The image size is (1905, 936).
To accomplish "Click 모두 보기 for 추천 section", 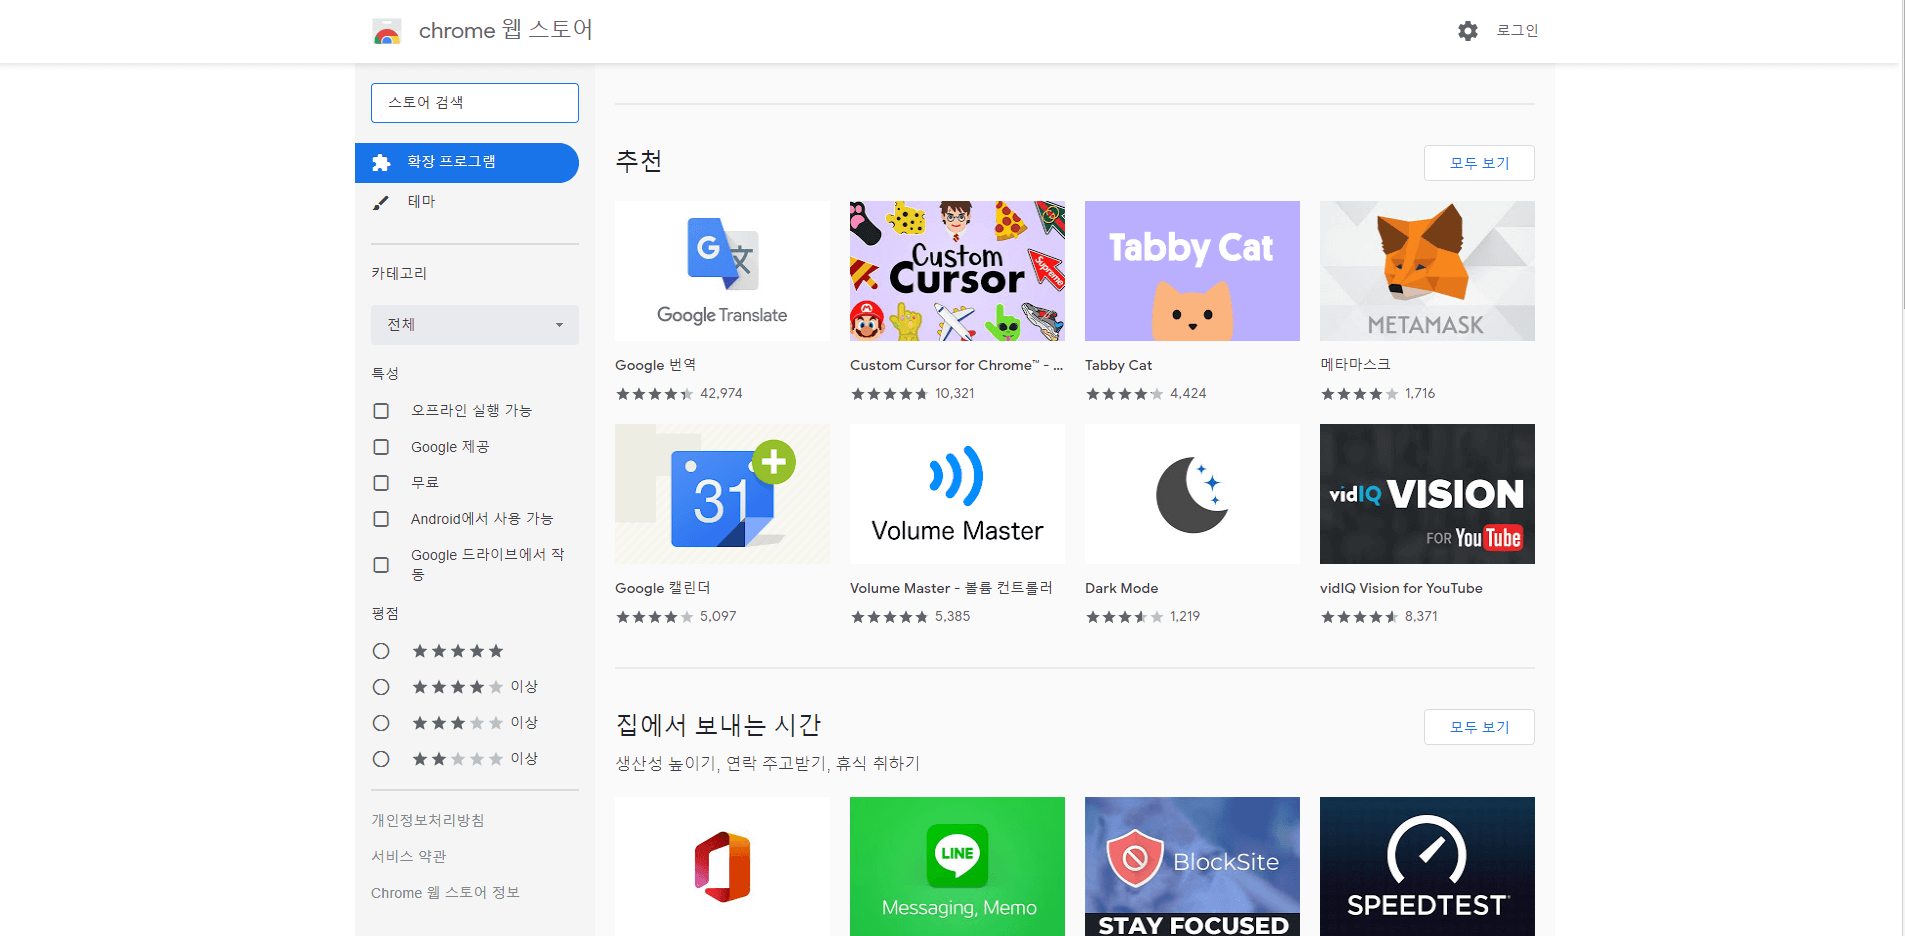I will 1479,163.
